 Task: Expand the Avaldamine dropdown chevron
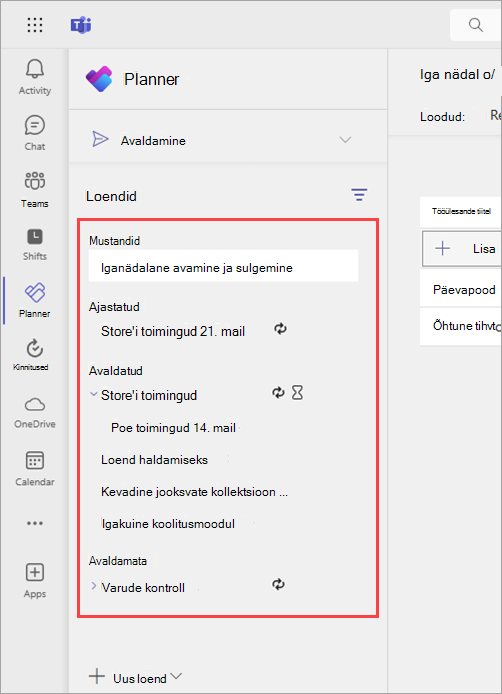345,140
